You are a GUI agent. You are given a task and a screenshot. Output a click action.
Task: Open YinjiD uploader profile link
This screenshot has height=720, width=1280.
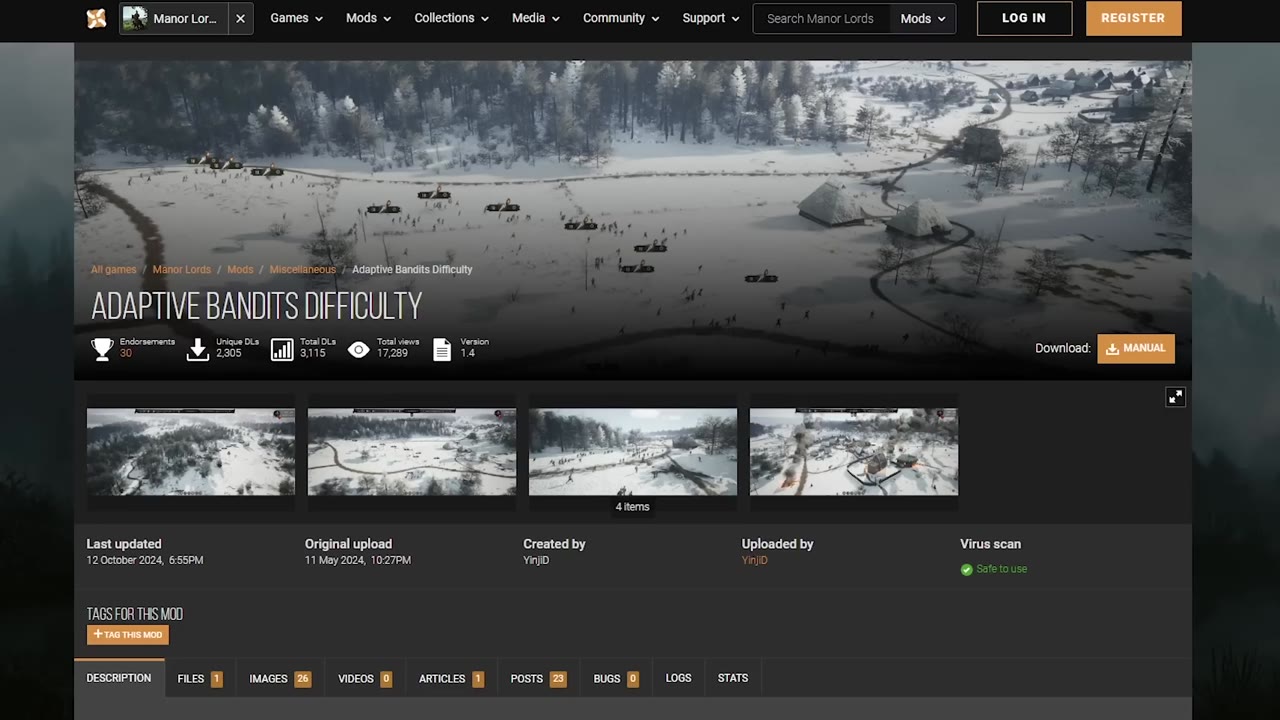(755, 561)
